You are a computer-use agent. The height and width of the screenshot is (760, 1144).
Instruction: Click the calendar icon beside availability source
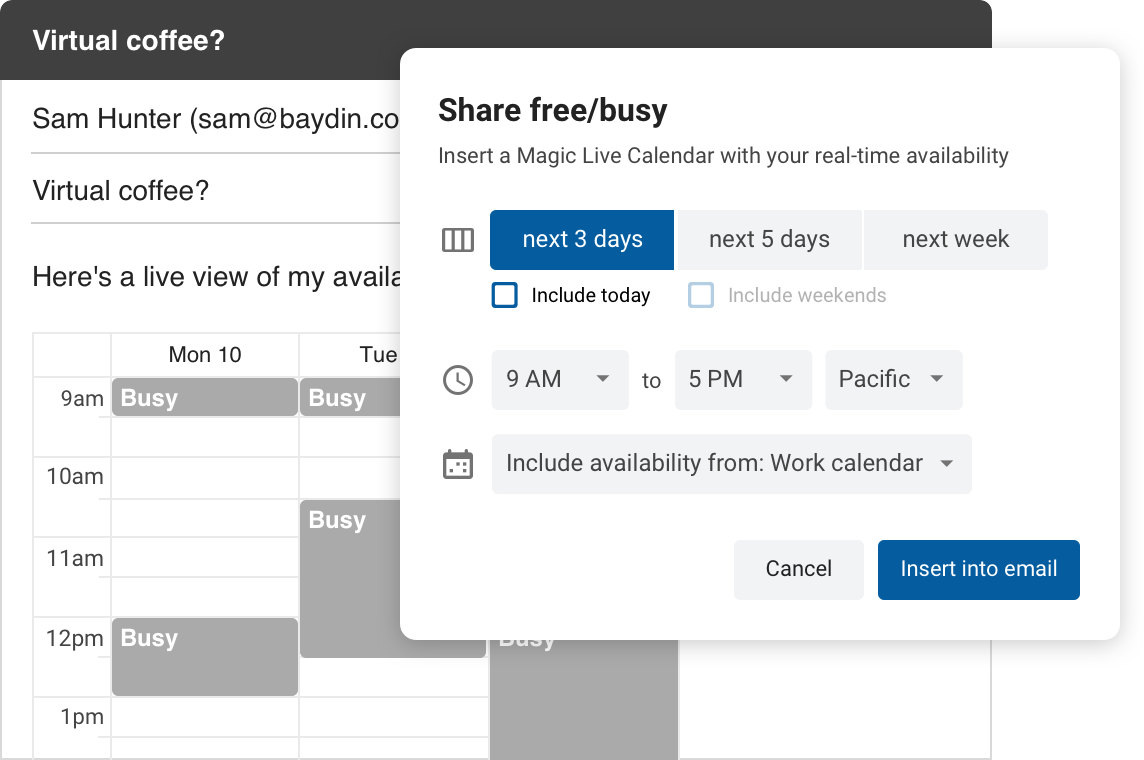point(458,463)
